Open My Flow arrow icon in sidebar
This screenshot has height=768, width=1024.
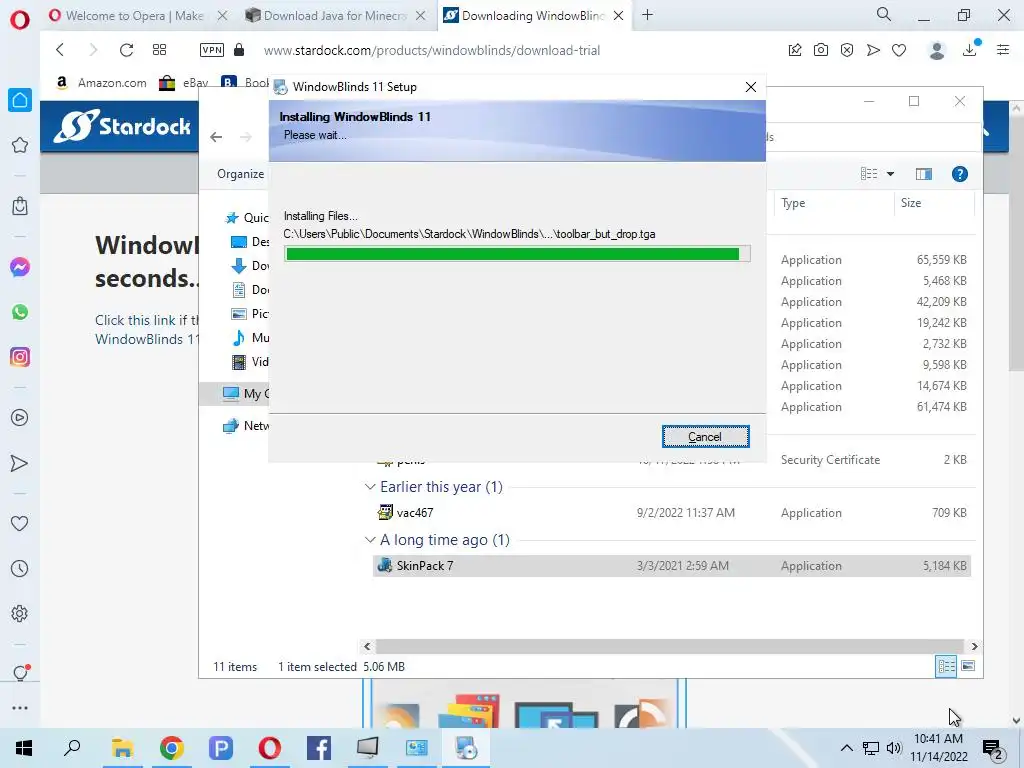tap(20, 463)
